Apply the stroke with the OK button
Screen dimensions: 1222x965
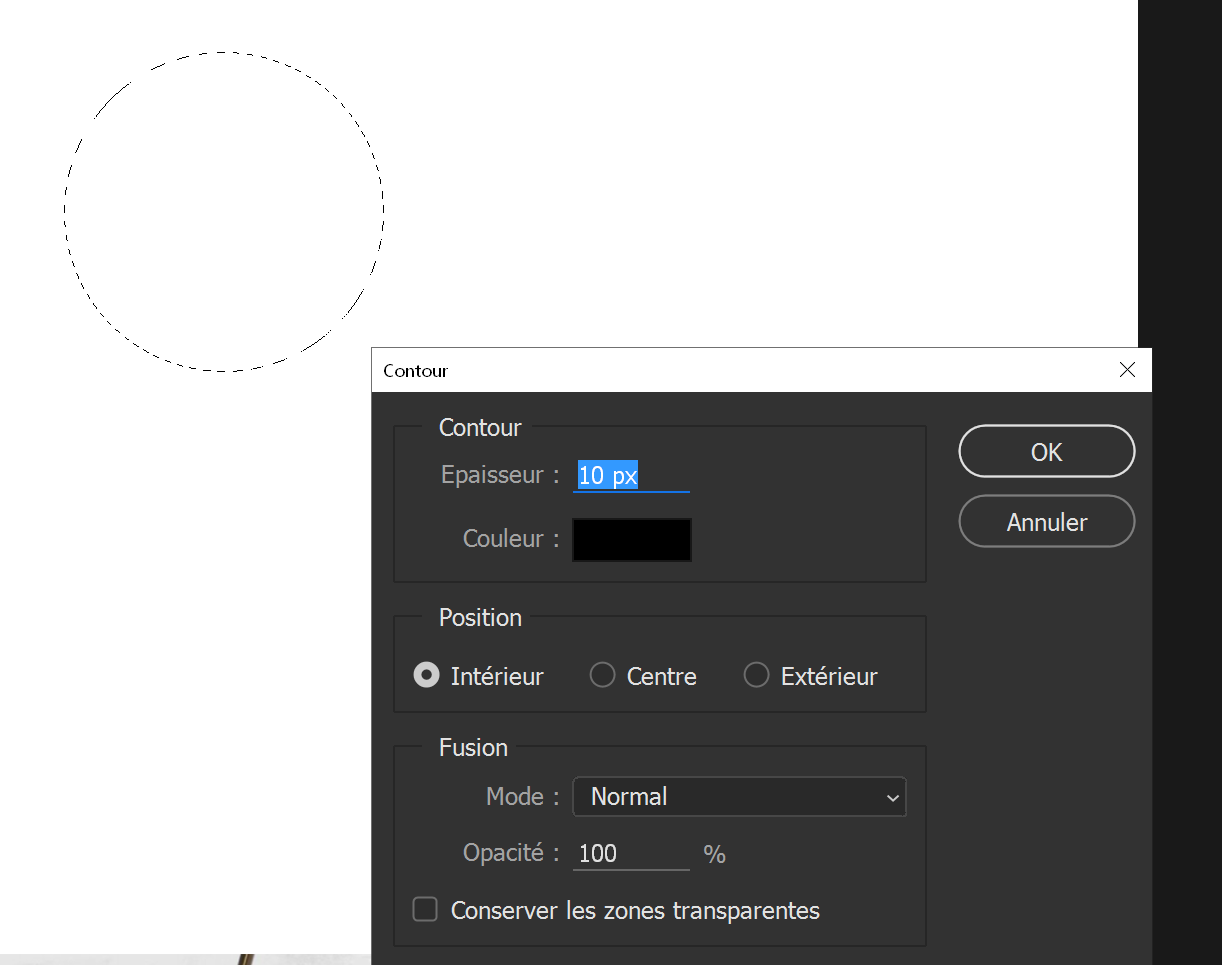pyautogui.click(x=1046, y=451)
